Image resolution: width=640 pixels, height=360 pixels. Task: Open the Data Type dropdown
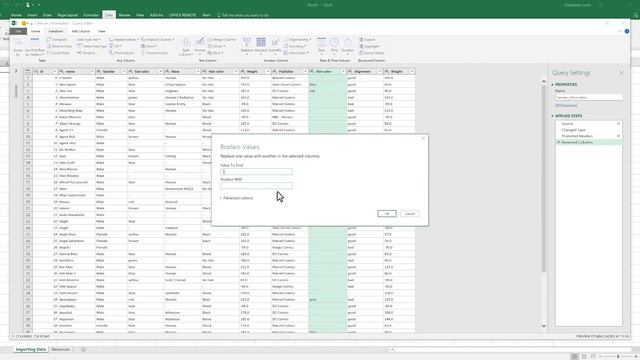tap(89, 40)
